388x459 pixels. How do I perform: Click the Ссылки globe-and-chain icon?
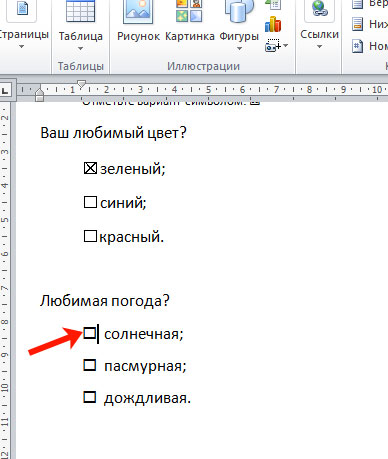click(x=319, y=9)
